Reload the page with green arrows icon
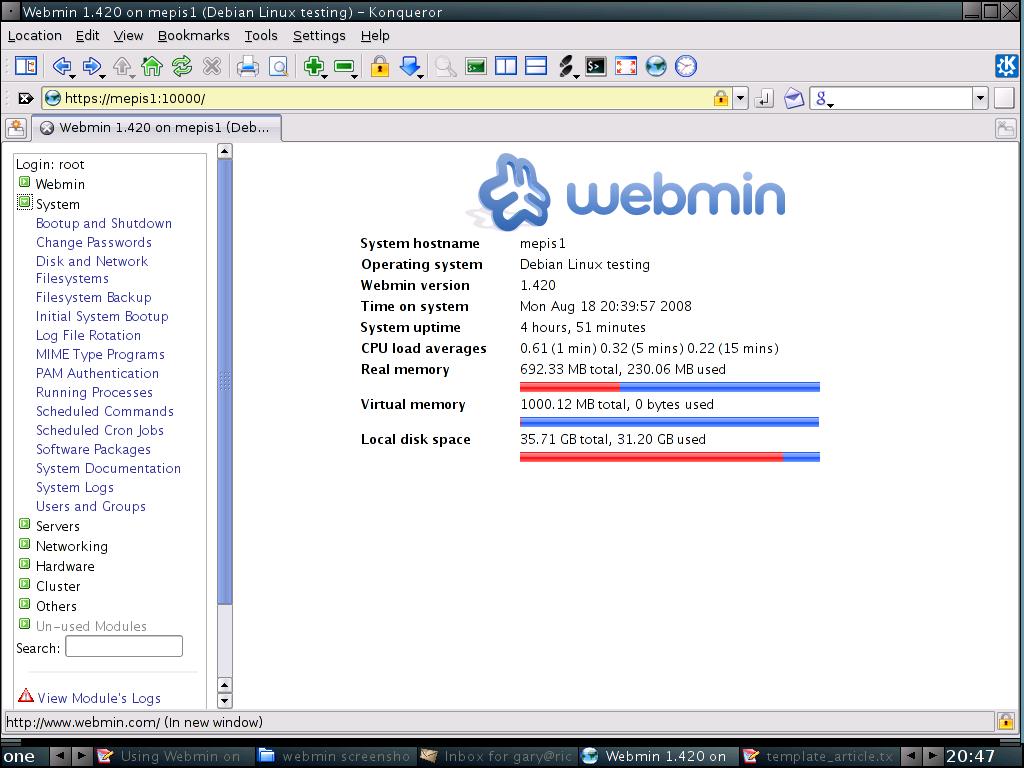 pos(182,66)
